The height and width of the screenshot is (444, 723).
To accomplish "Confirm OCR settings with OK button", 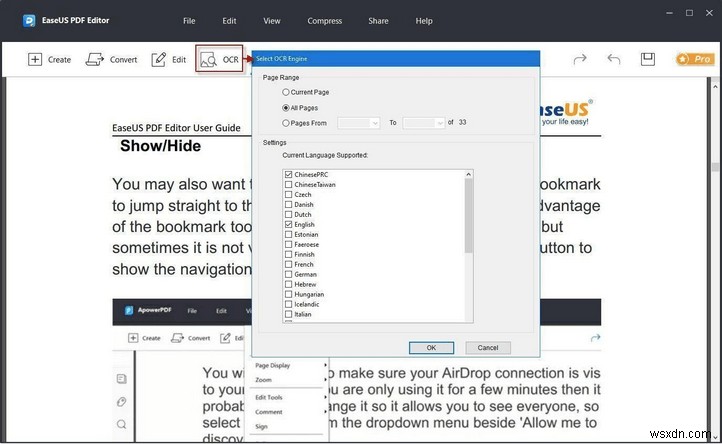I will pyautogui.click(x=431, y=348).
